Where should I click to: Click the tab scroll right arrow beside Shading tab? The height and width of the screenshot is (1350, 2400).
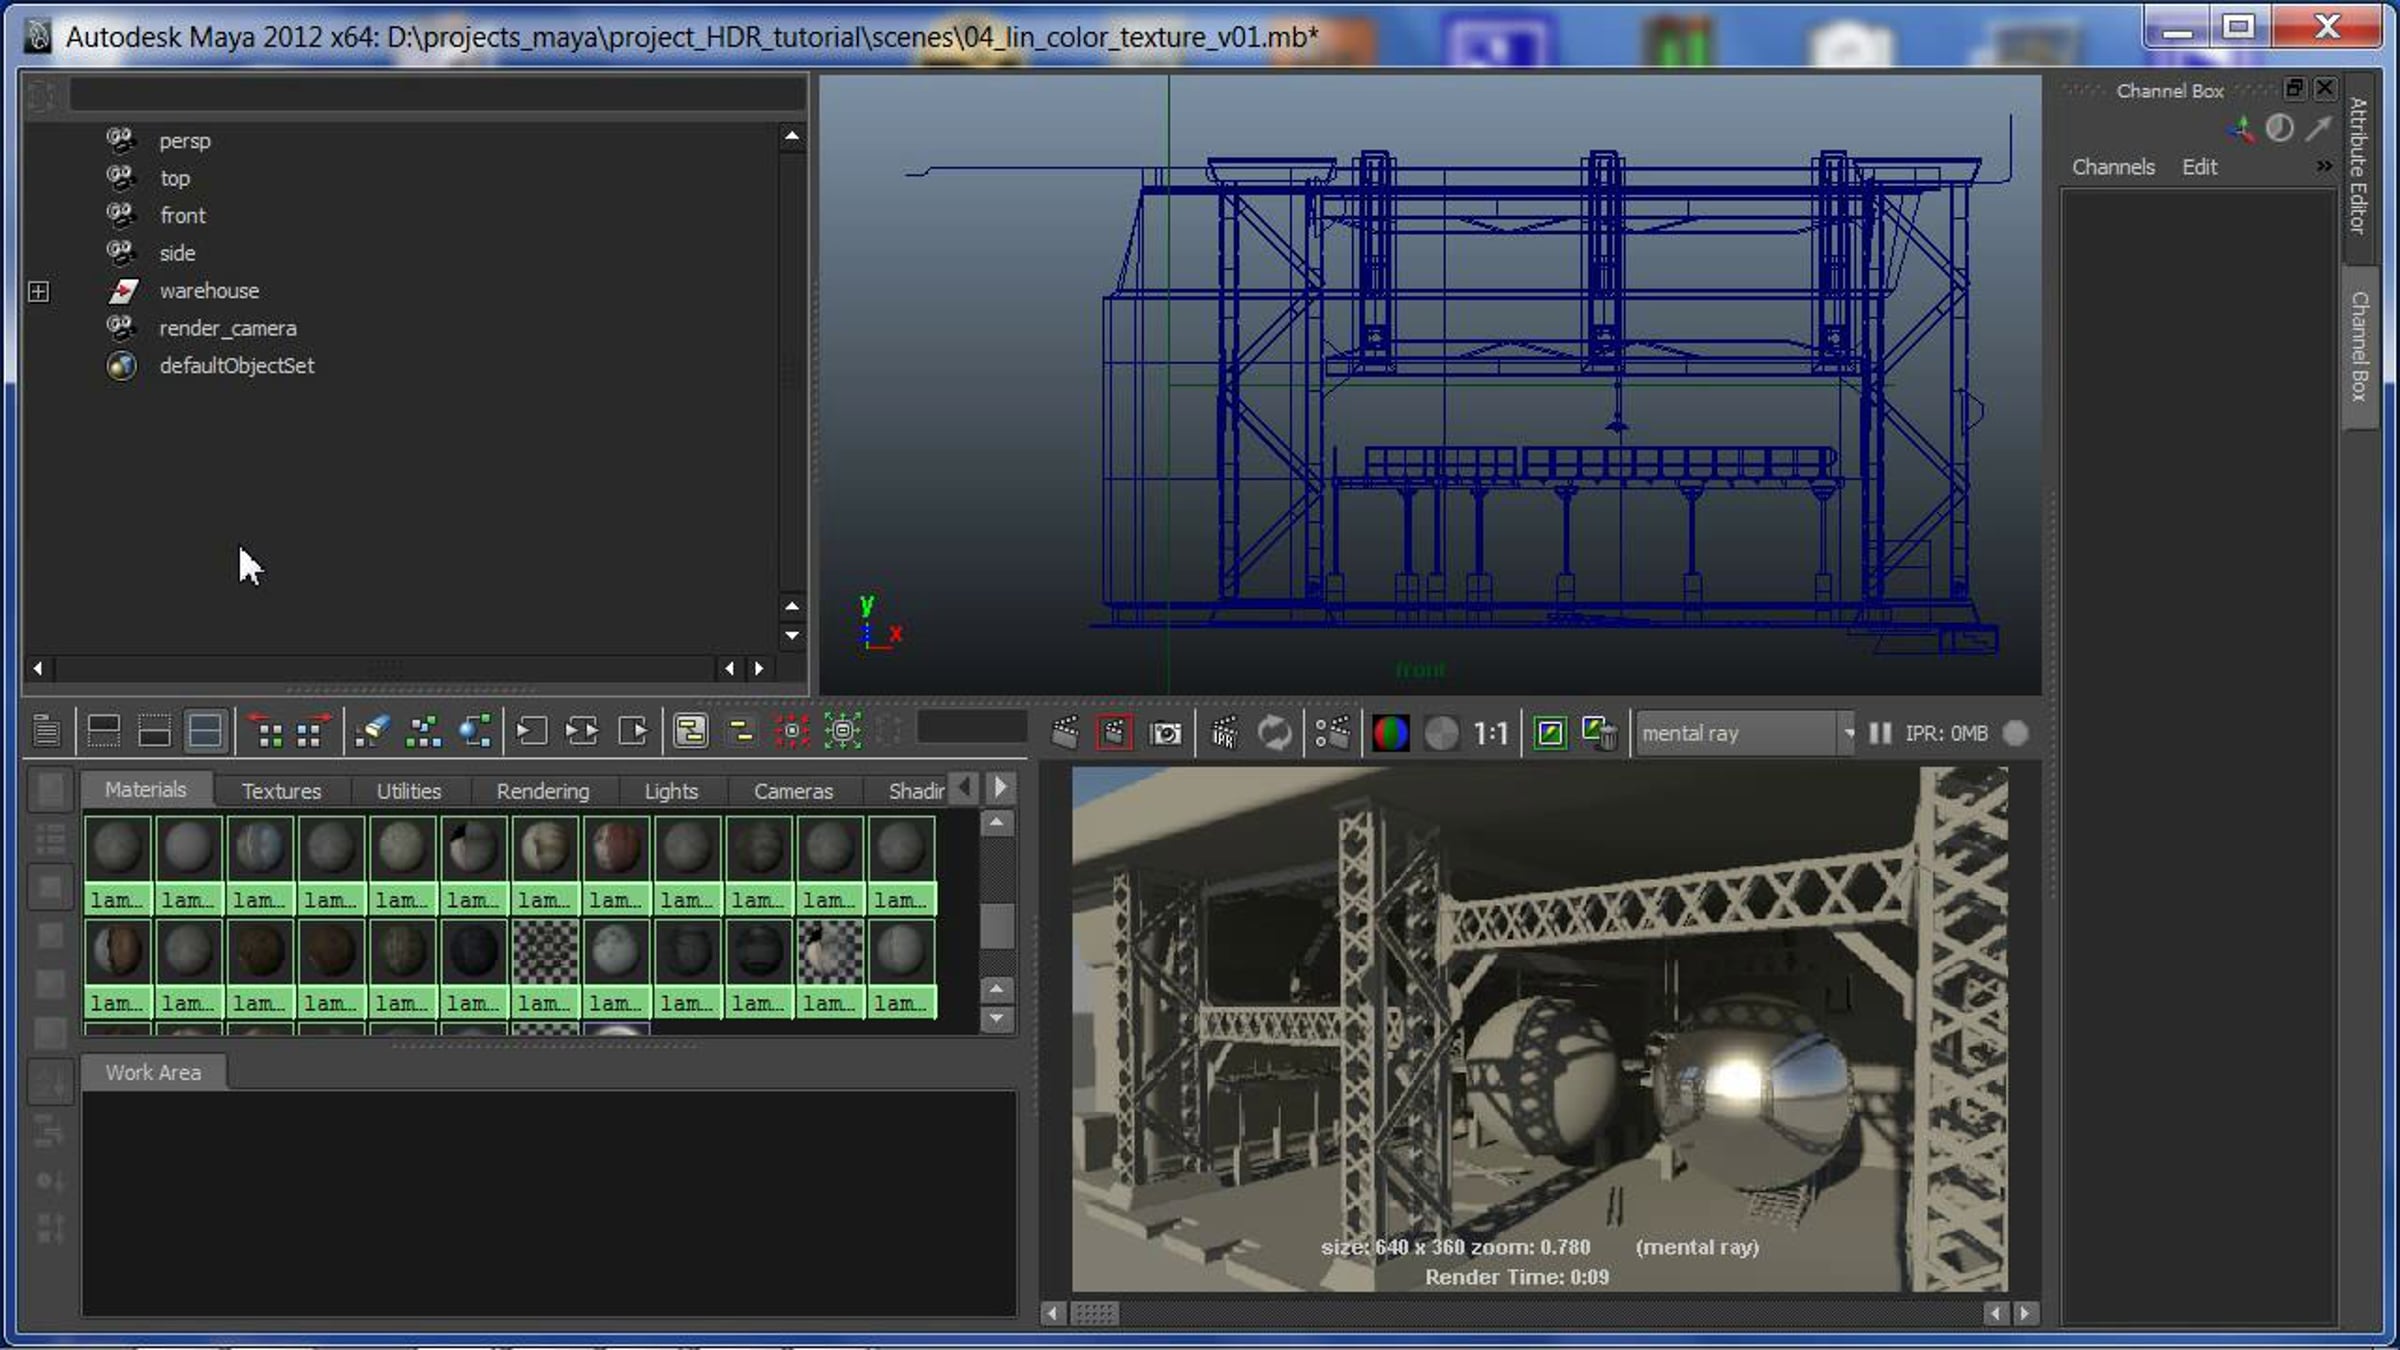point(1000,788)
